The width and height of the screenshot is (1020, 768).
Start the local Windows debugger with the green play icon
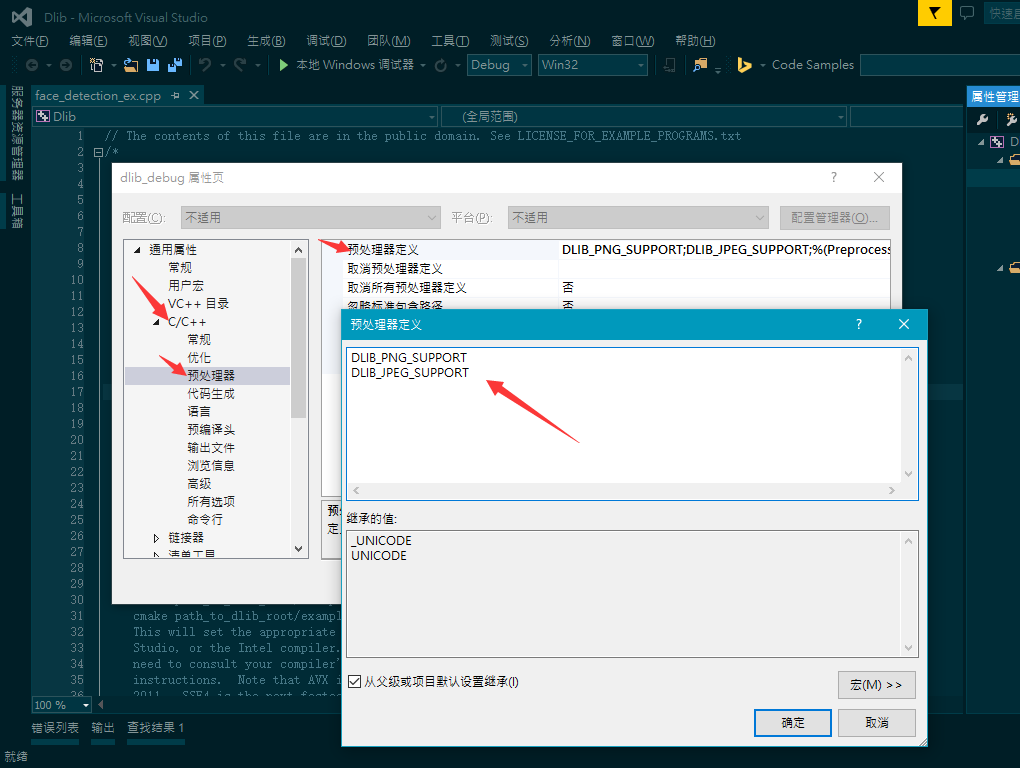tap(284, 65)
